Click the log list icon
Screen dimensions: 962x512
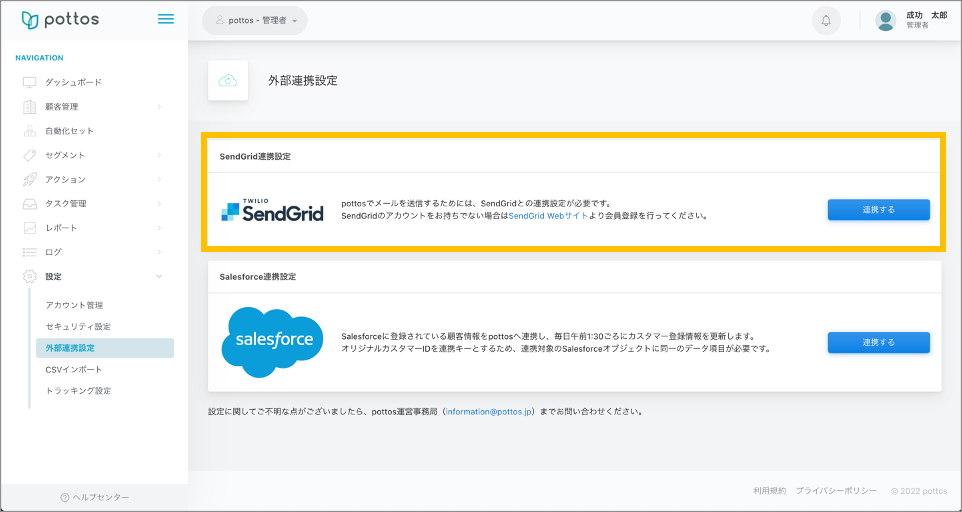pos(29,252)
